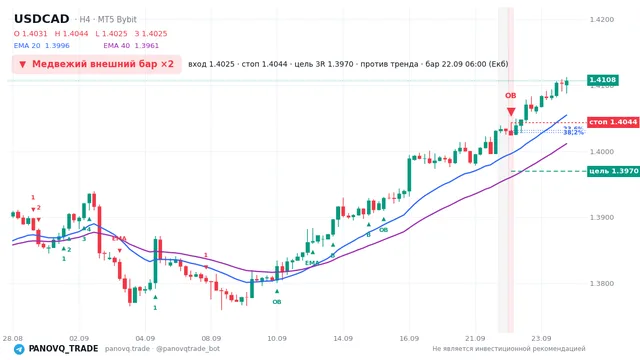640x360 pixels.
Task: Click the red OB signal arrow marker
Action: (511, 111)
